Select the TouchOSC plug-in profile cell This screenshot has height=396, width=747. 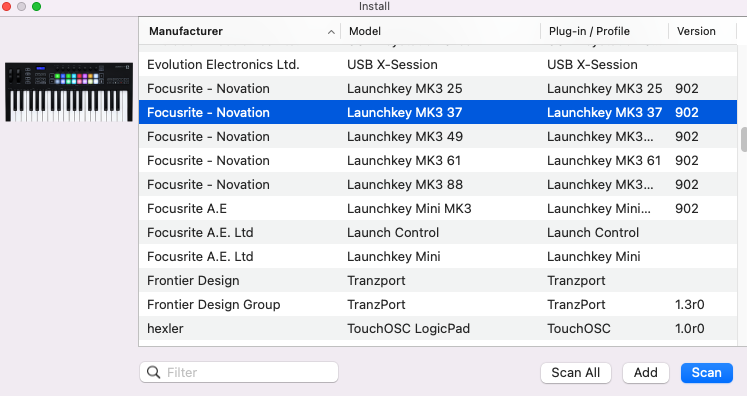pos(578,328)
